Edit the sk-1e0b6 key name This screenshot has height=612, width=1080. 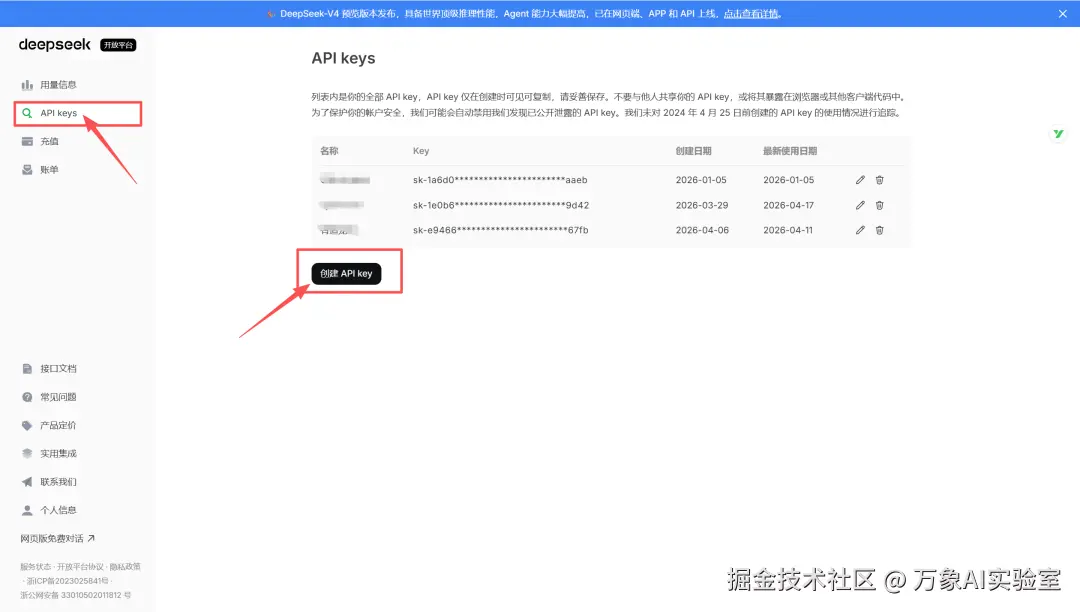[x=860, y=205]
